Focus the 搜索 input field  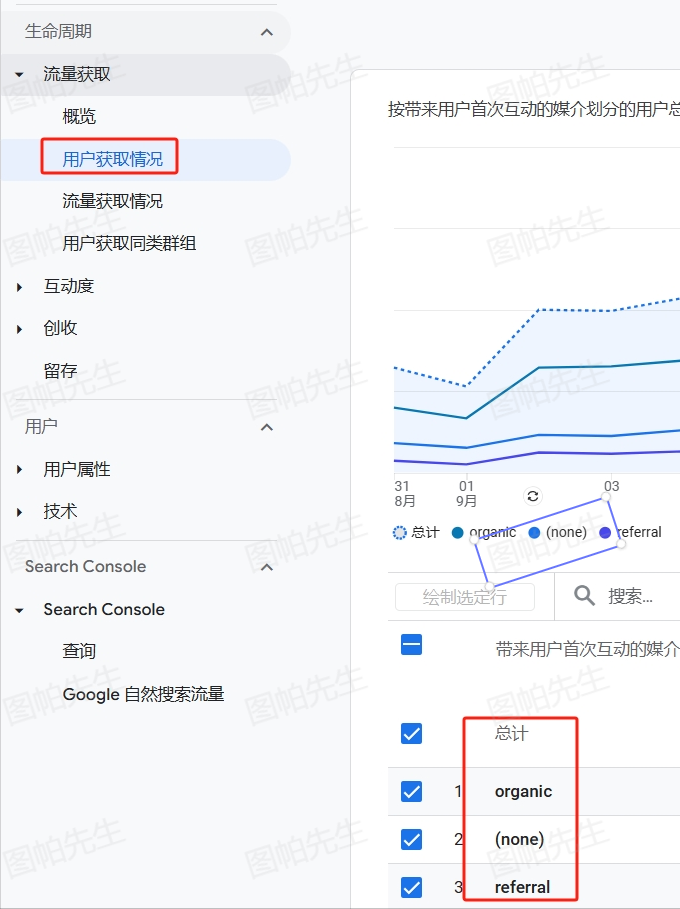[x=630, y=596]
